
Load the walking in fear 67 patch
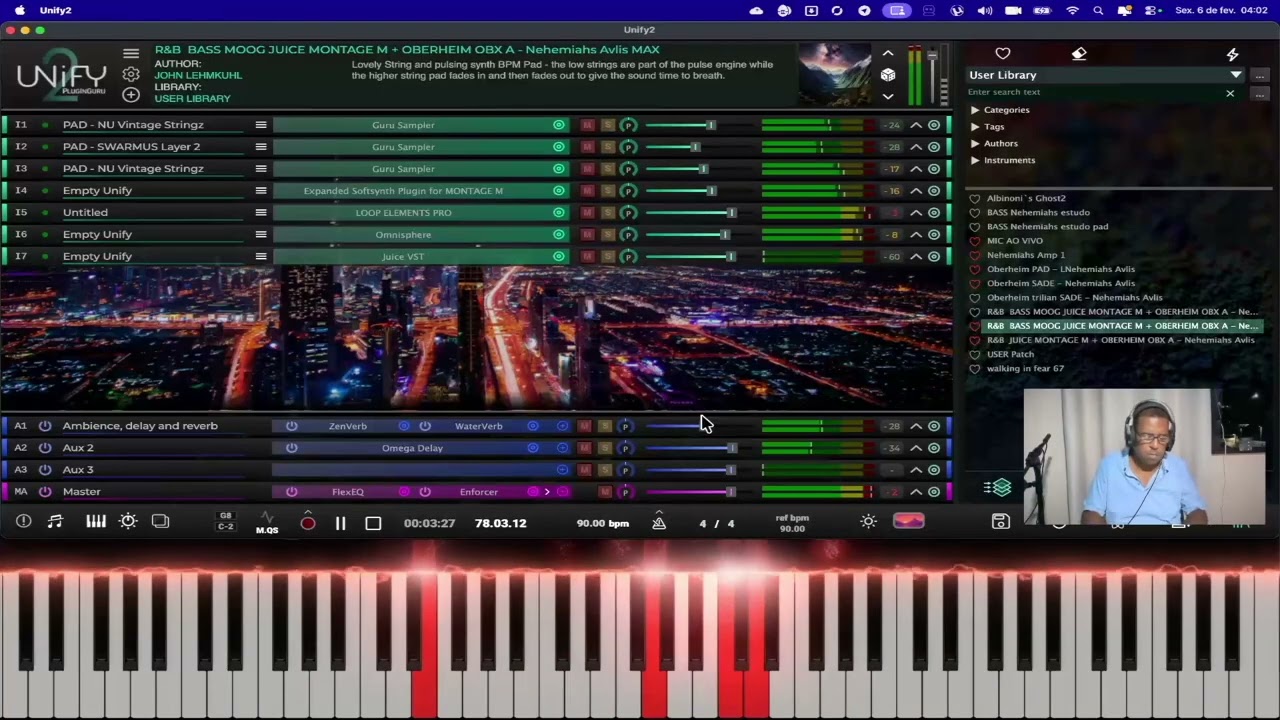pyautogui.click(x=1025, y=369)
